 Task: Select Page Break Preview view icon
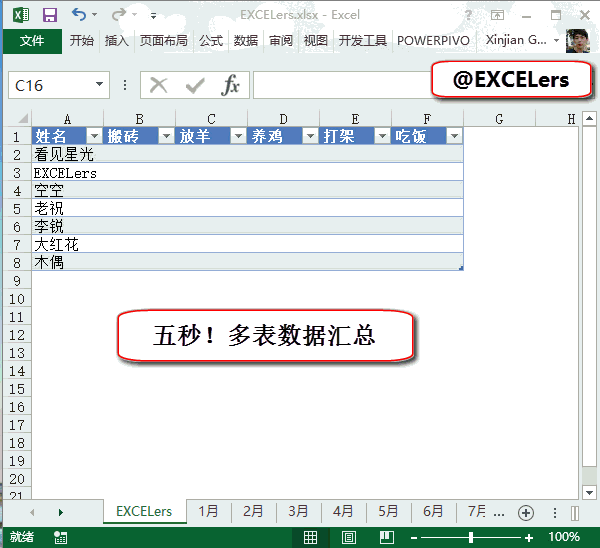coord(385,538)
